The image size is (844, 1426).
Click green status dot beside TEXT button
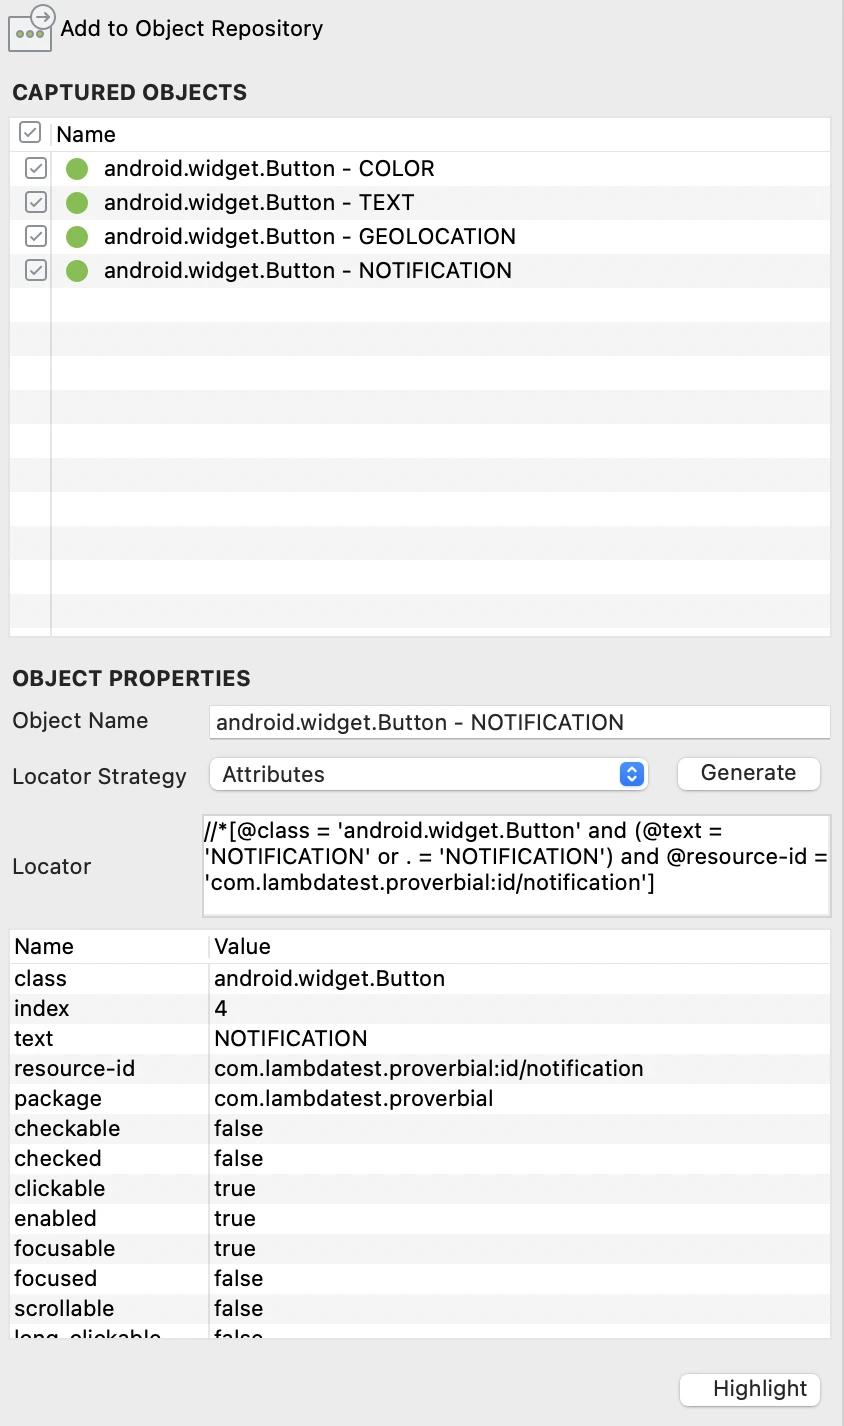click(77, 203)
